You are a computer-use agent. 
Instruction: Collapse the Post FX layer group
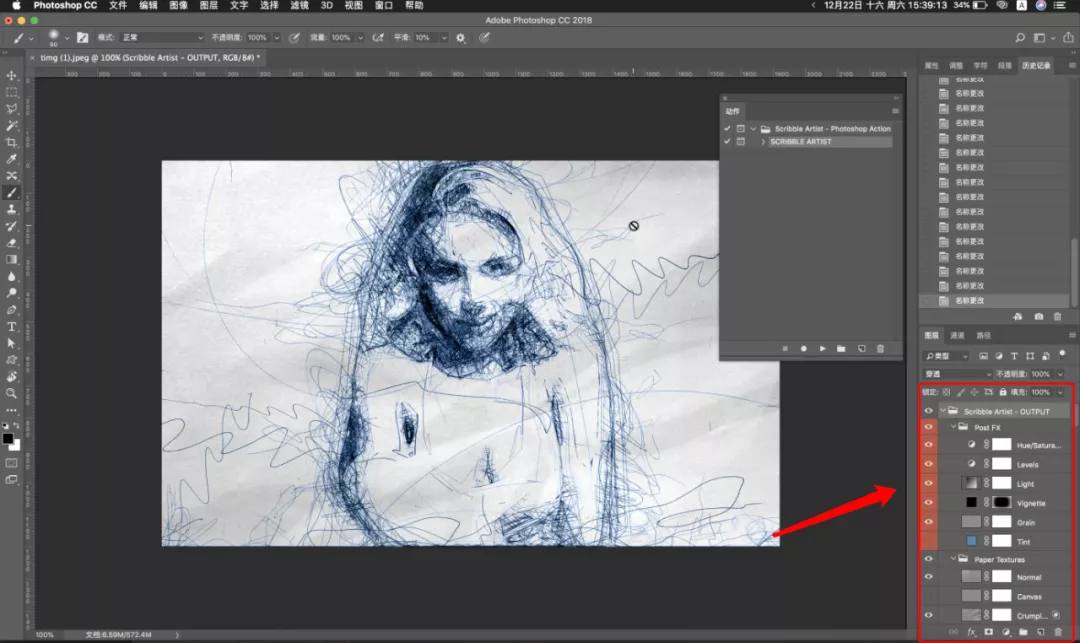[x=953, y=427]
